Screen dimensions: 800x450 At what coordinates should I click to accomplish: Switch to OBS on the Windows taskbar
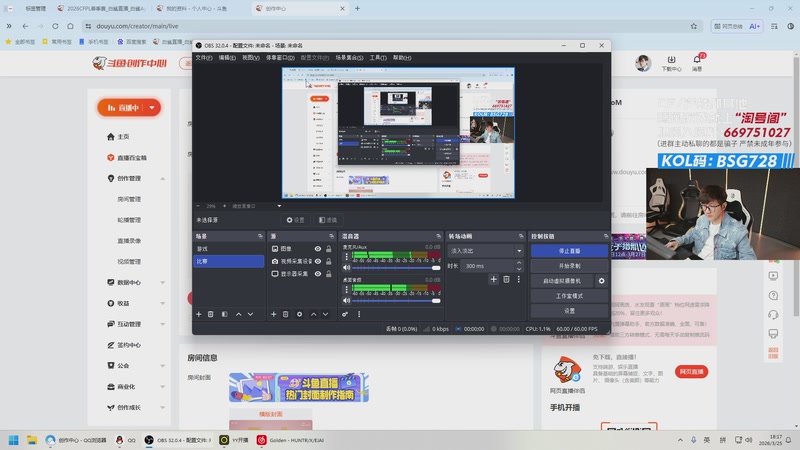point(178,440)
